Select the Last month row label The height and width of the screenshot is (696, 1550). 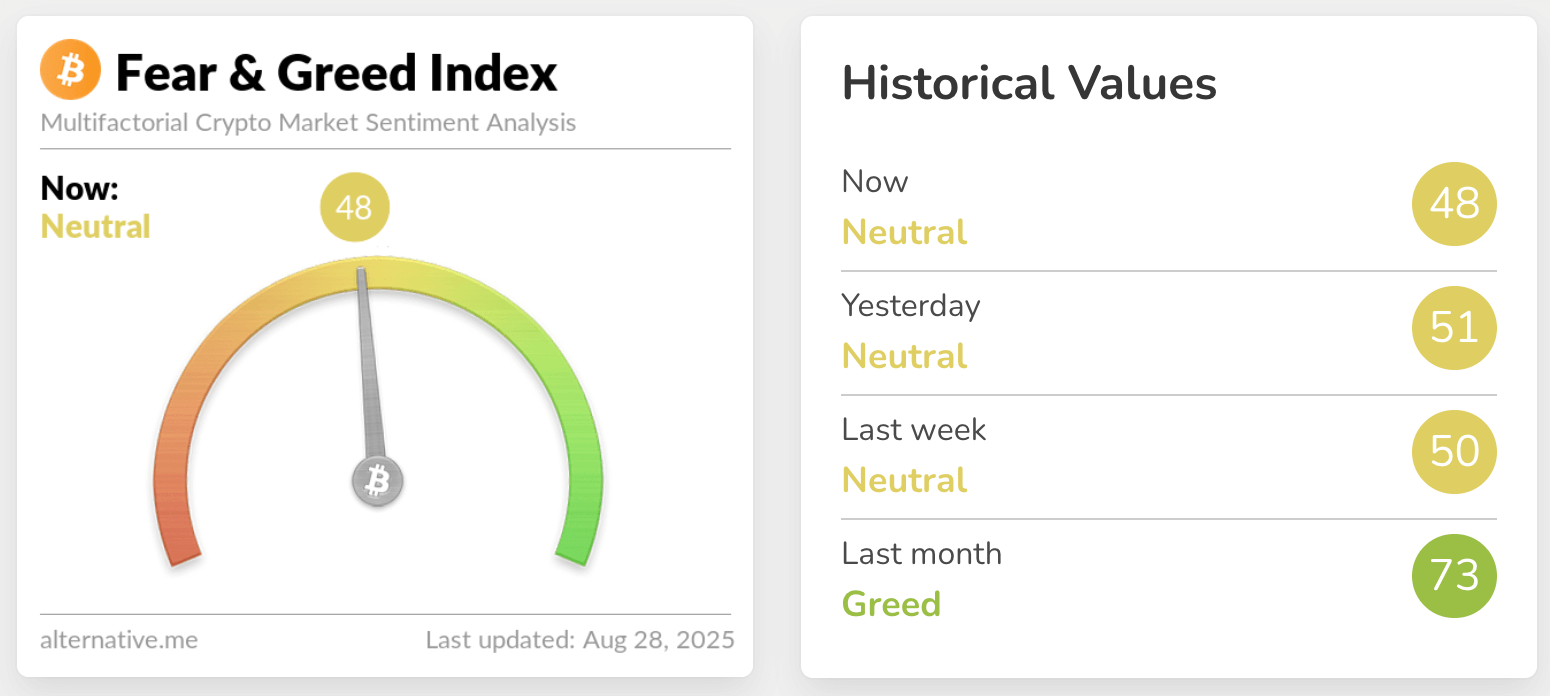pyautogui.click(x=921, y=553)
